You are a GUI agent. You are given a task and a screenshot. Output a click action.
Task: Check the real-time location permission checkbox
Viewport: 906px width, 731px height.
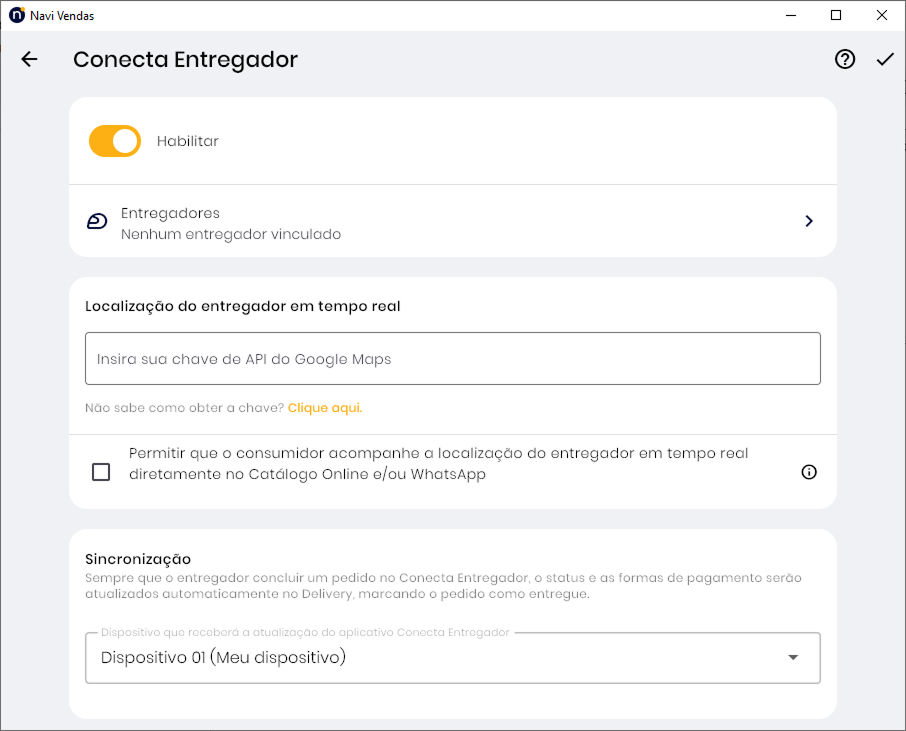point(101,472)
